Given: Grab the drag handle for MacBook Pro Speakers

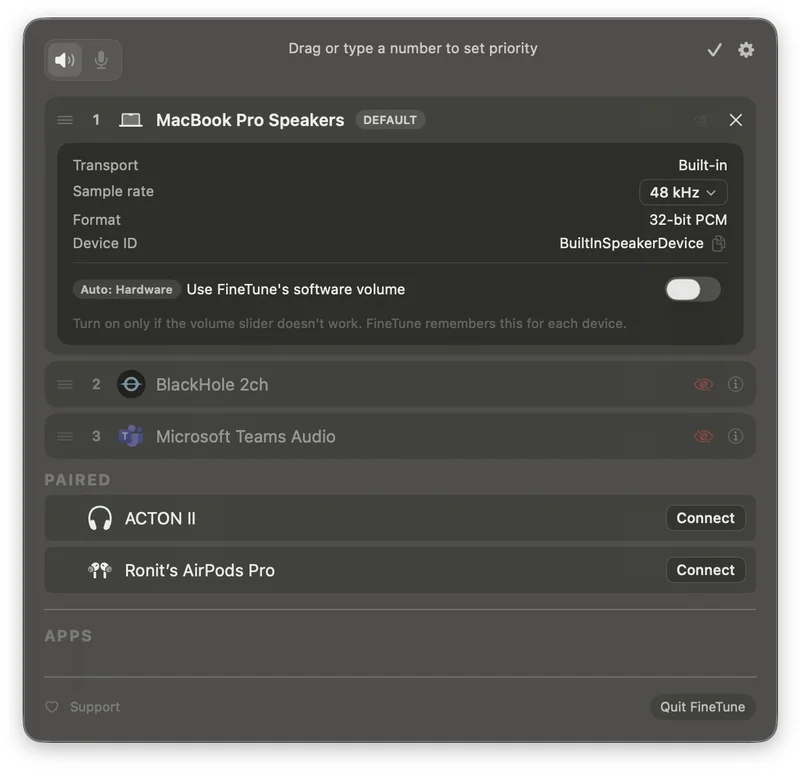Looking at the screenshot, I should coord(65,120).
